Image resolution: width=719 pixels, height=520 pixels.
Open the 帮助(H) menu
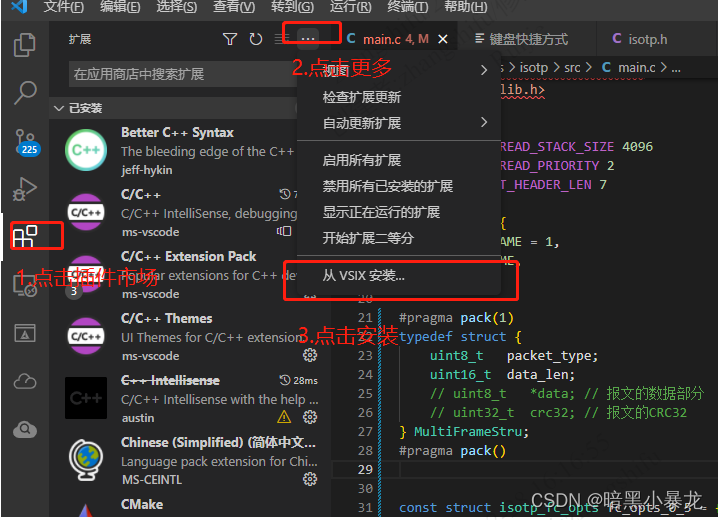pos(465,6)
